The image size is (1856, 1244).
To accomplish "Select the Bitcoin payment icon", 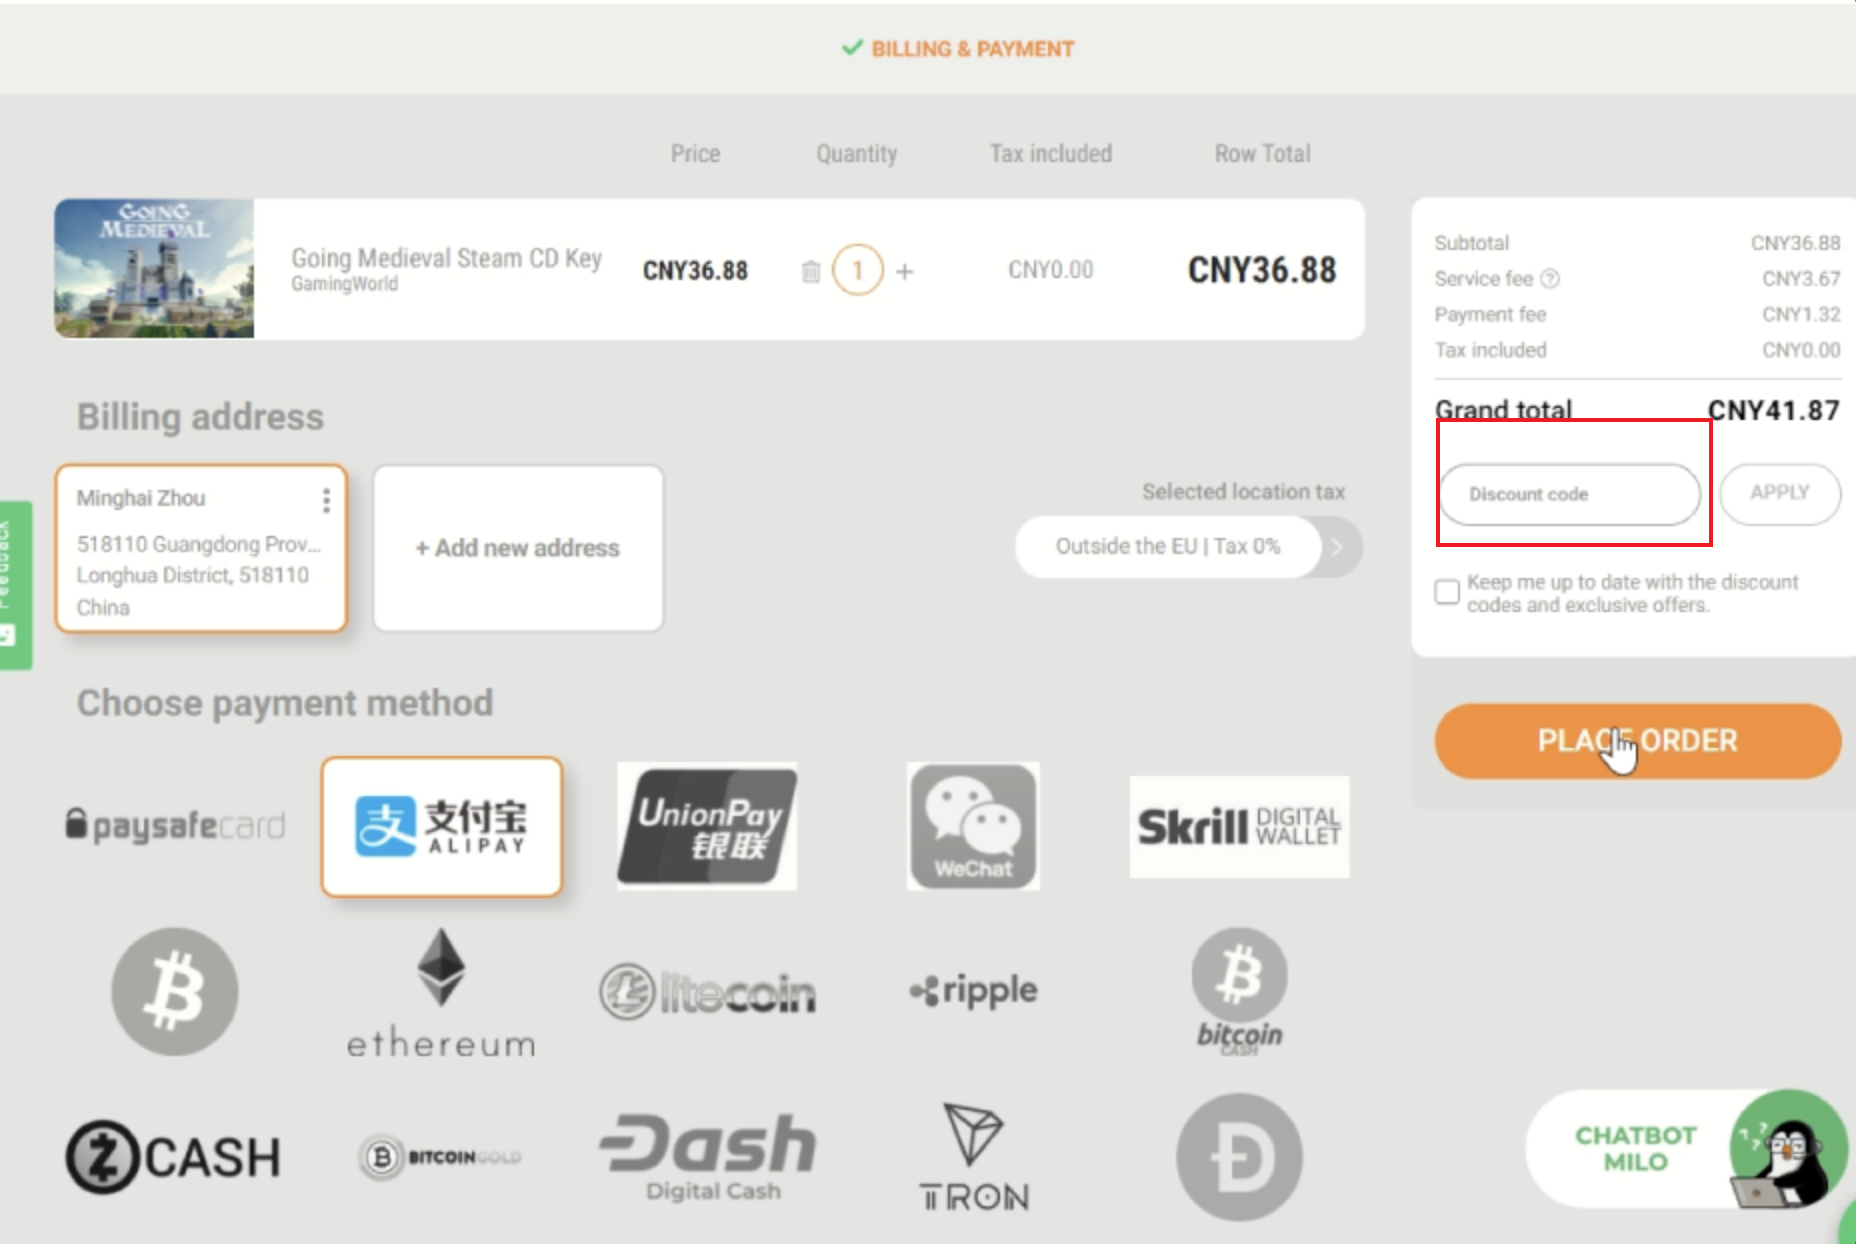I will point(175,991).
